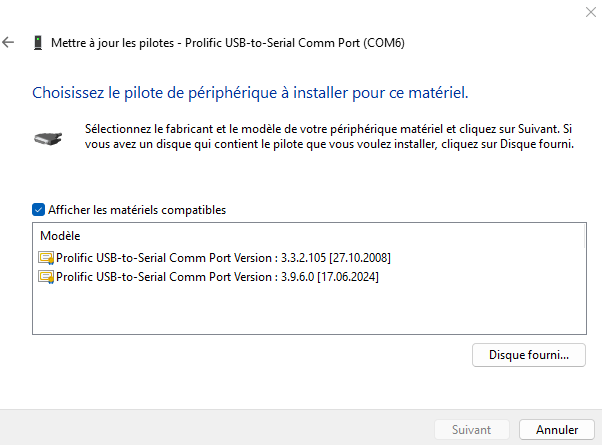Close the driver update dialog

(x=590, y=12)
